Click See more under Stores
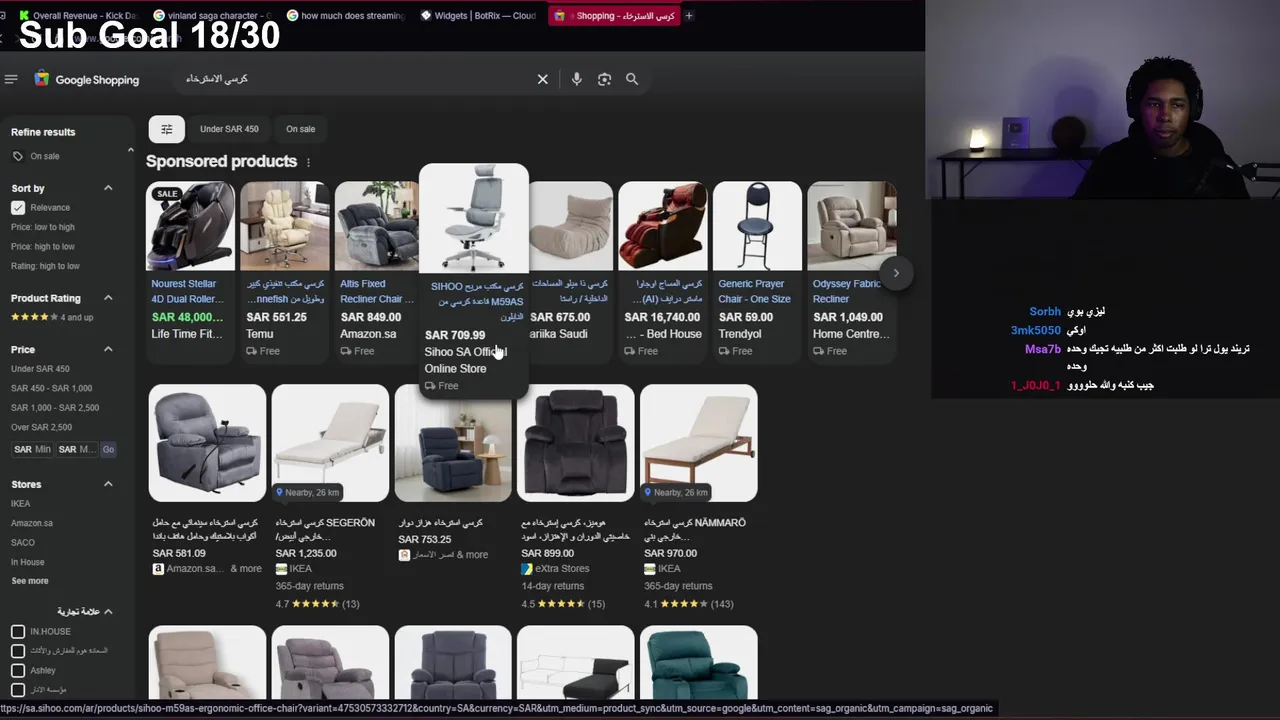Screen dimensions: 1280x720 [30, 581]
